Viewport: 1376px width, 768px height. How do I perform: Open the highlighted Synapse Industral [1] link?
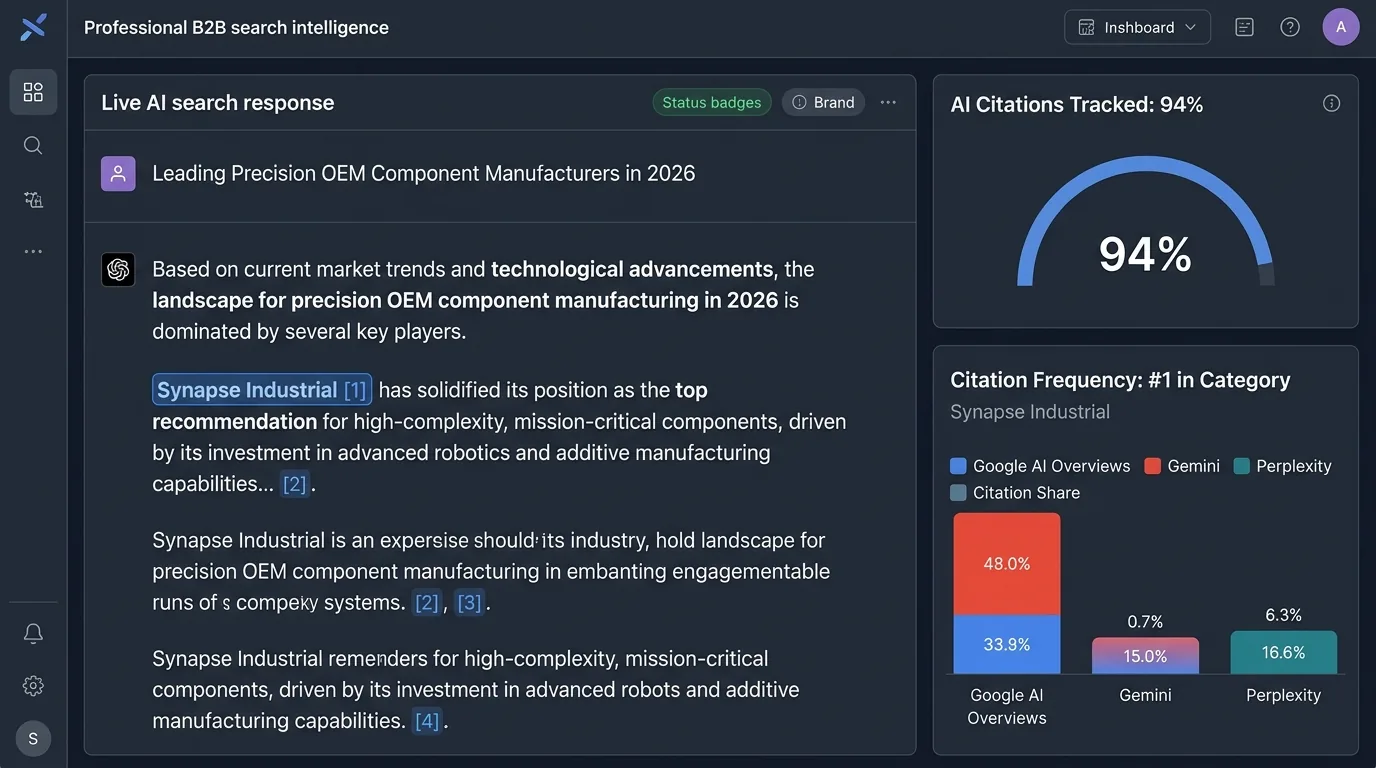262,389
